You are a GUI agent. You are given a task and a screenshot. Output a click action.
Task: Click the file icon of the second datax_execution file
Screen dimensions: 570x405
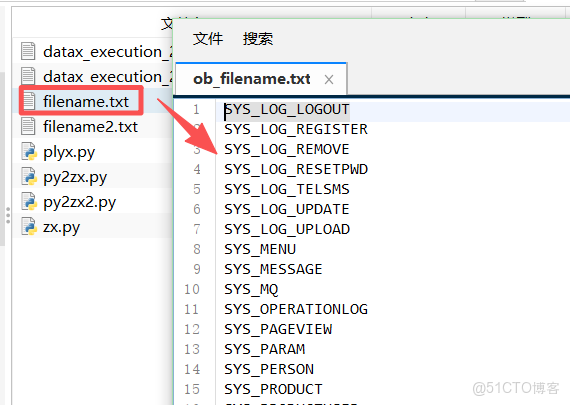click(x=28, y=76)
